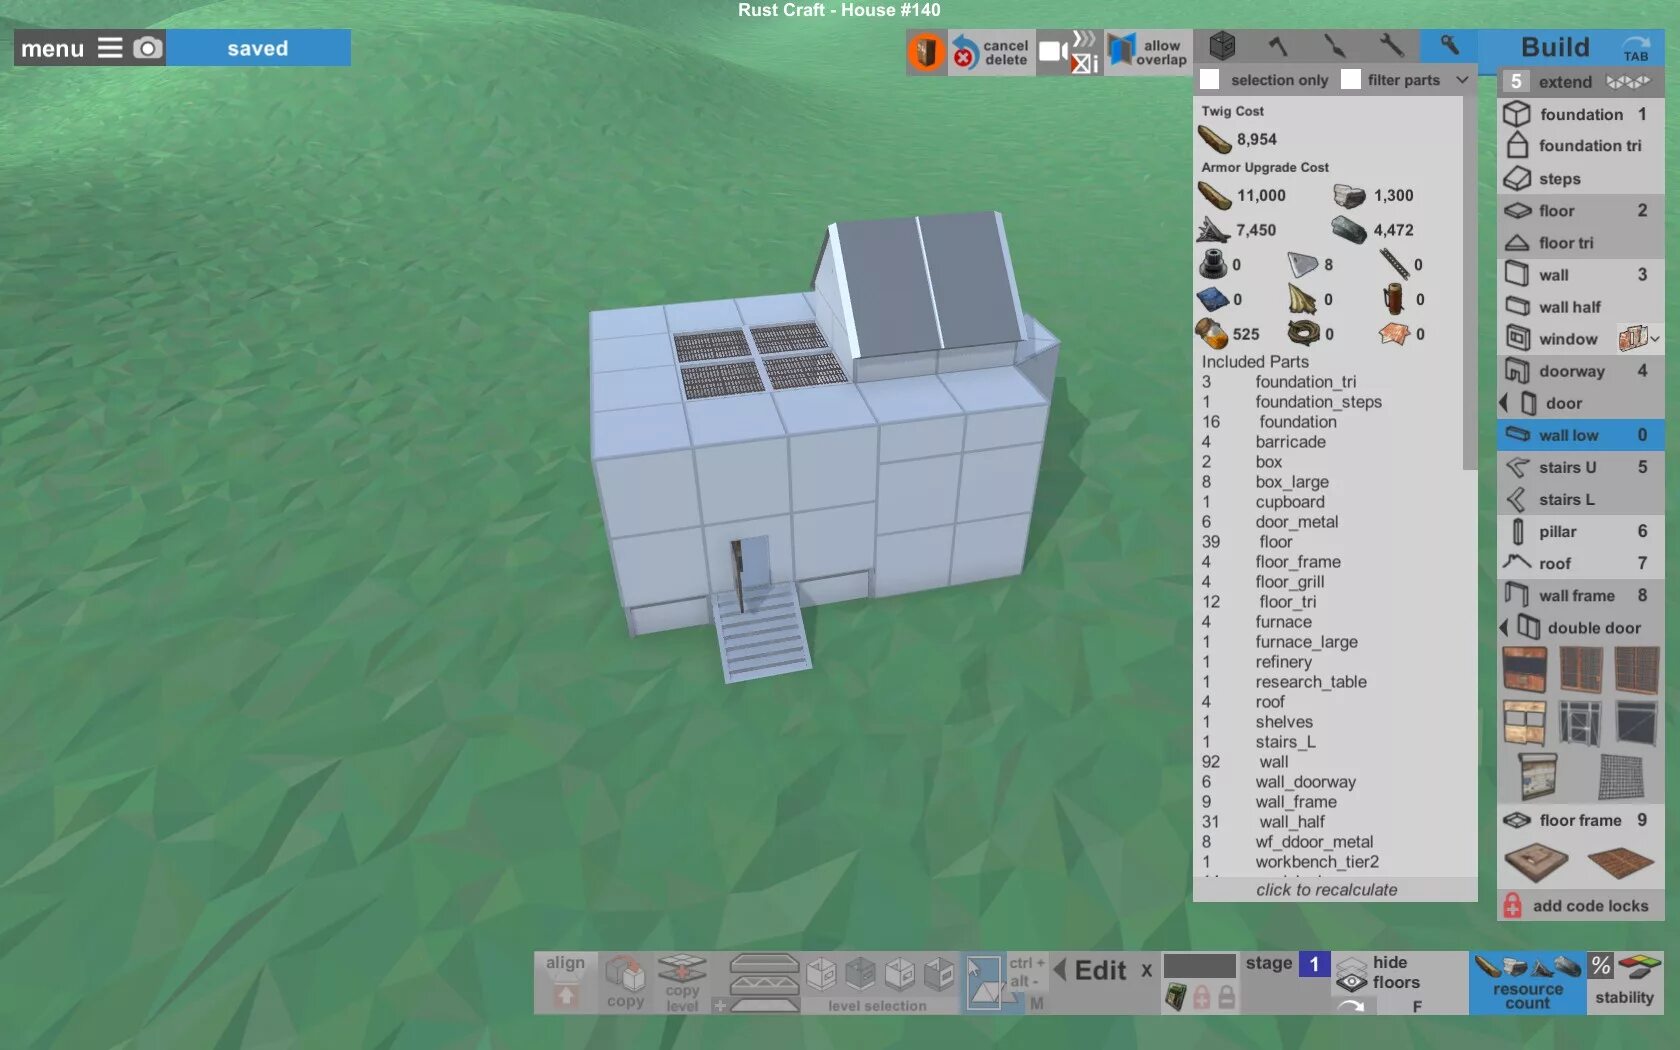
Task: Enable the filter parts checkbox
Action: pyautogui.click(x=1351, y=80)
